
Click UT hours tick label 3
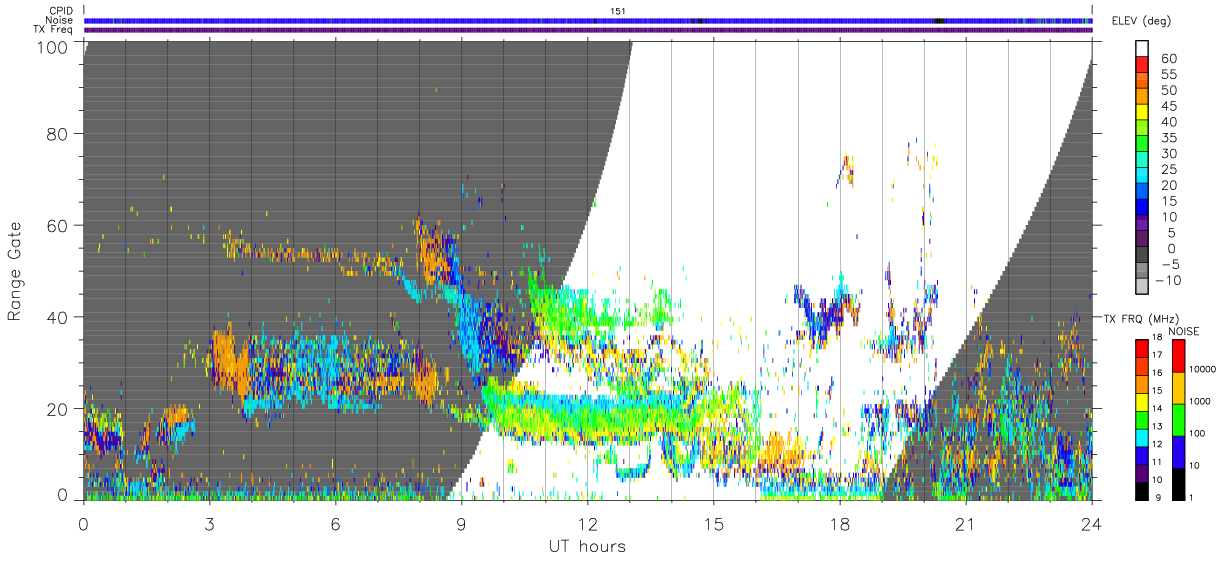[x=209, y=524]
